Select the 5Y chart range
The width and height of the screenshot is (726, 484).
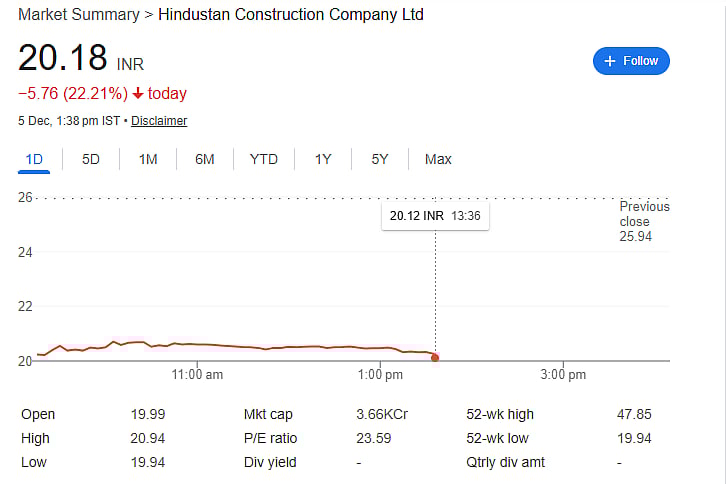tap(380, 159)
